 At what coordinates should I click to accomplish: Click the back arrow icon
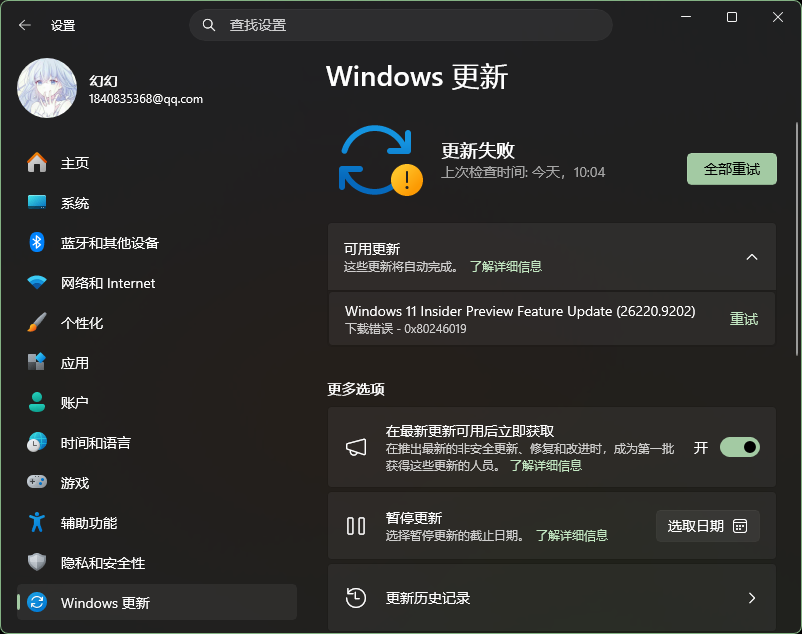click(x=25, y=25)
